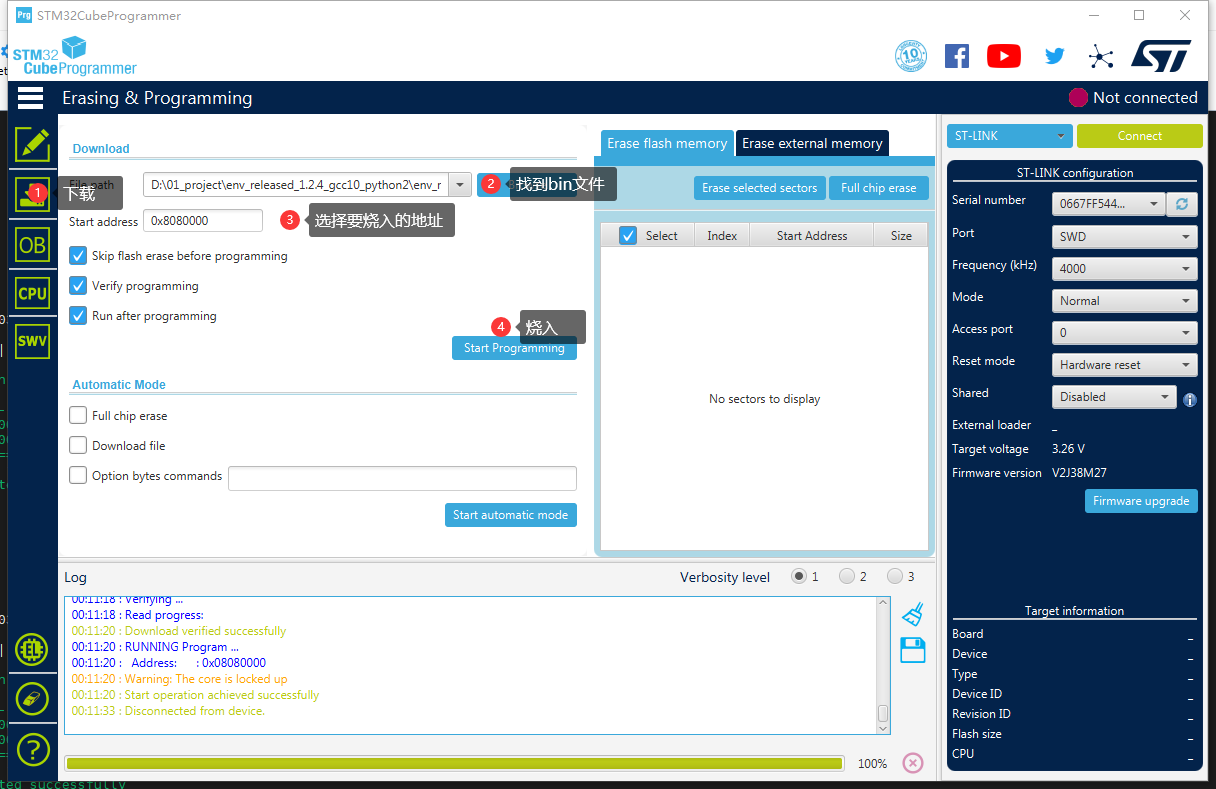Click the STM32CubeProgrammer logo
The image size is (1216, 789).
coord(74,56)
